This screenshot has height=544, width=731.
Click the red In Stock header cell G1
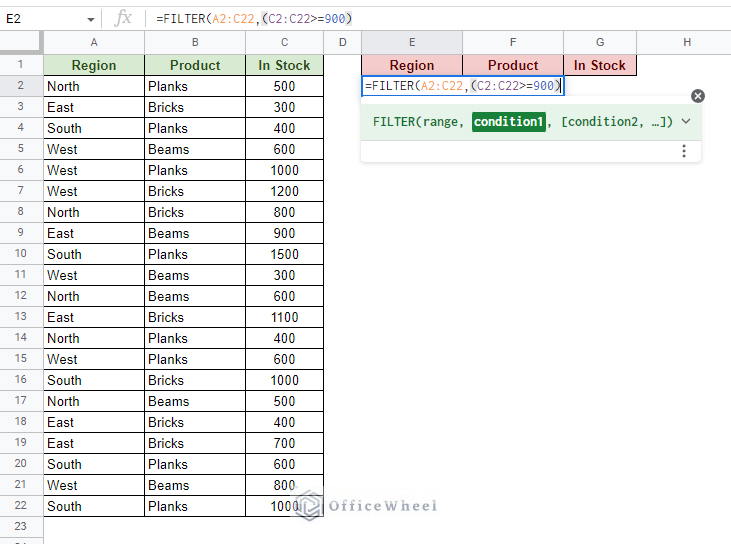[600, 65]
